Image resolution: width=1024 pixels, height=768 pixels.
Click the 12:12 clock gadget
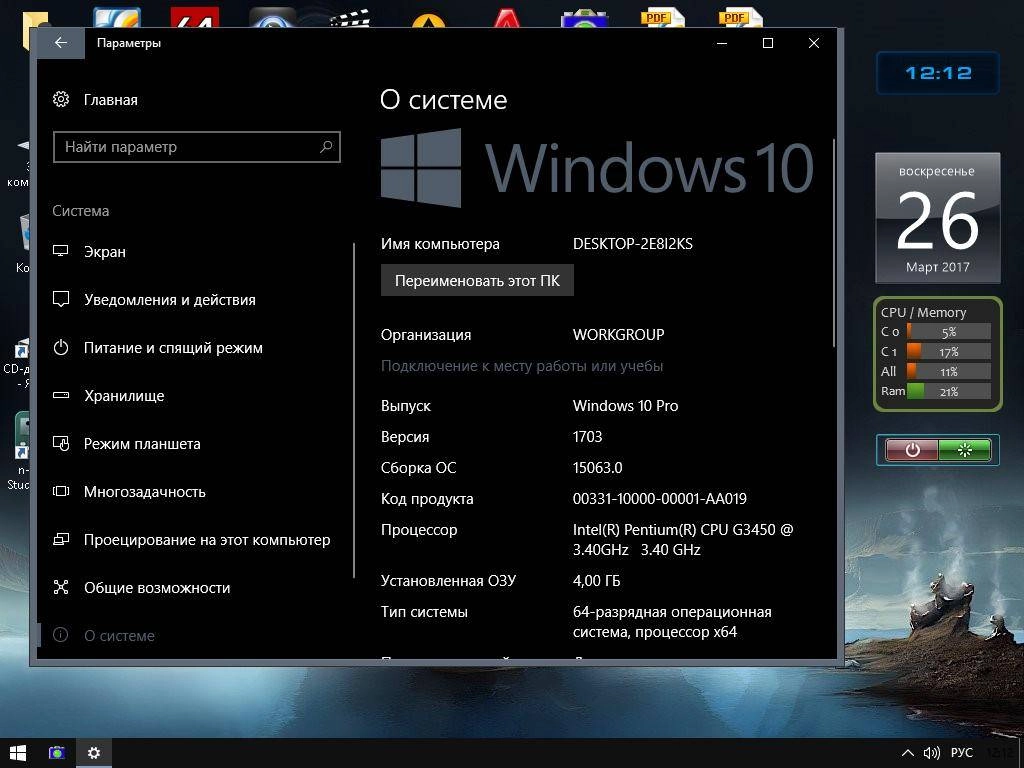pyautogui.click(x=938, y=73)
